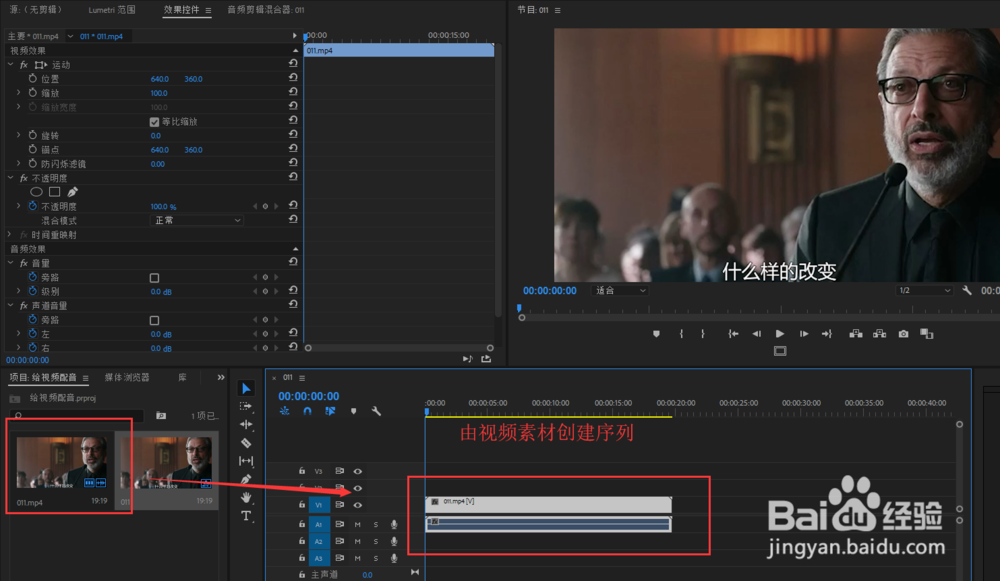Go to Out point
The image size is (1000, 581).
point(827,334)
